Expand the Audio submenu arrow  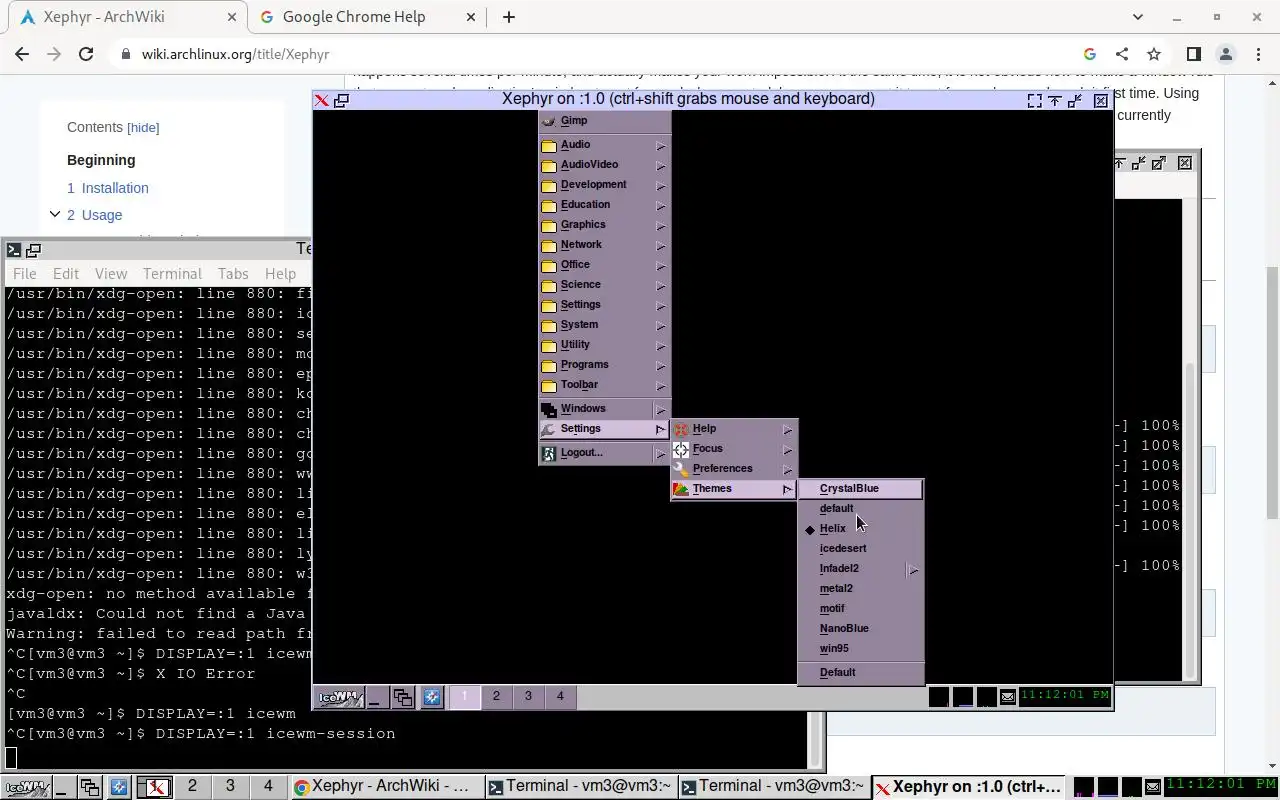tap(660, 146)
